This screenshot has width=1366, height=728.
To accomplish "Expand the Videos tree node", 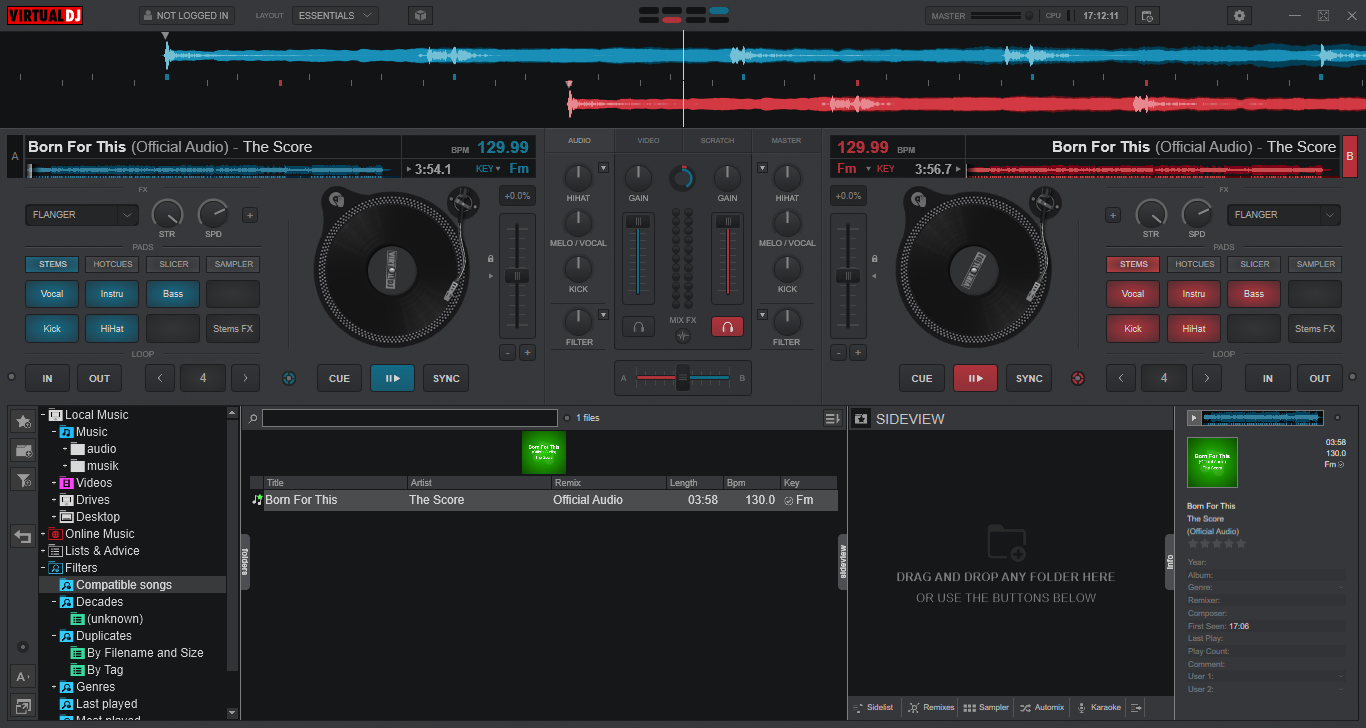I will (x=54, y=483).
